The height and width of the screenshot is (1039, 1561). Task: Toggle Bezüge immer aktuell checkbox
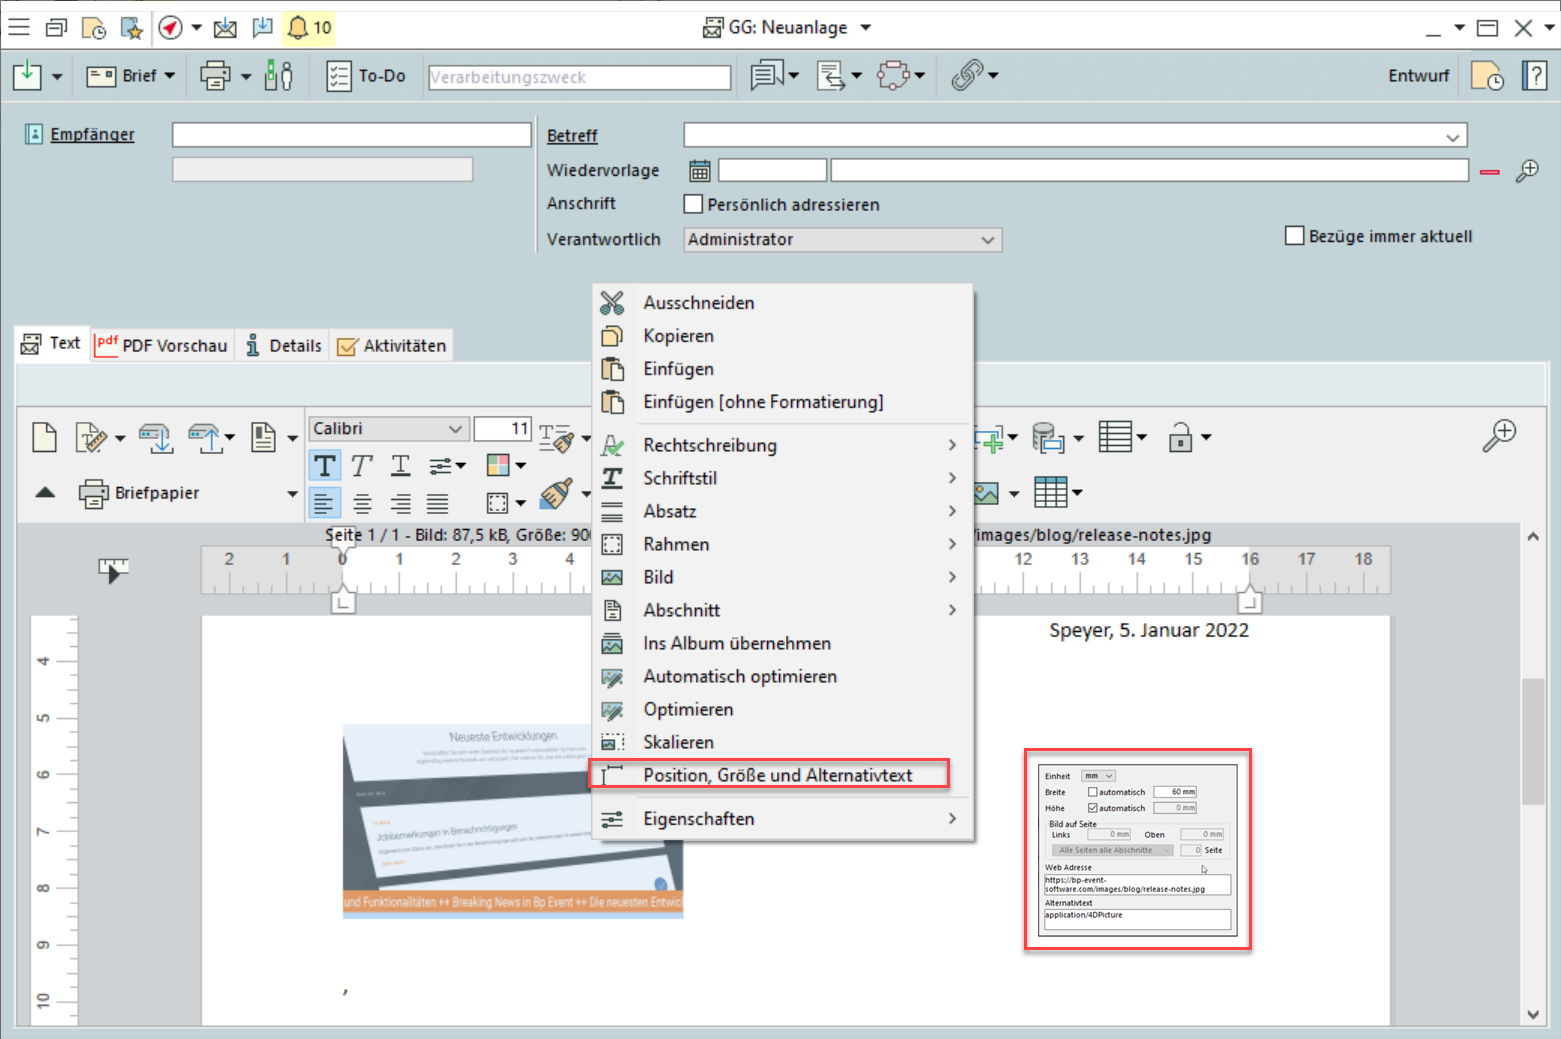coord(1295,236)
